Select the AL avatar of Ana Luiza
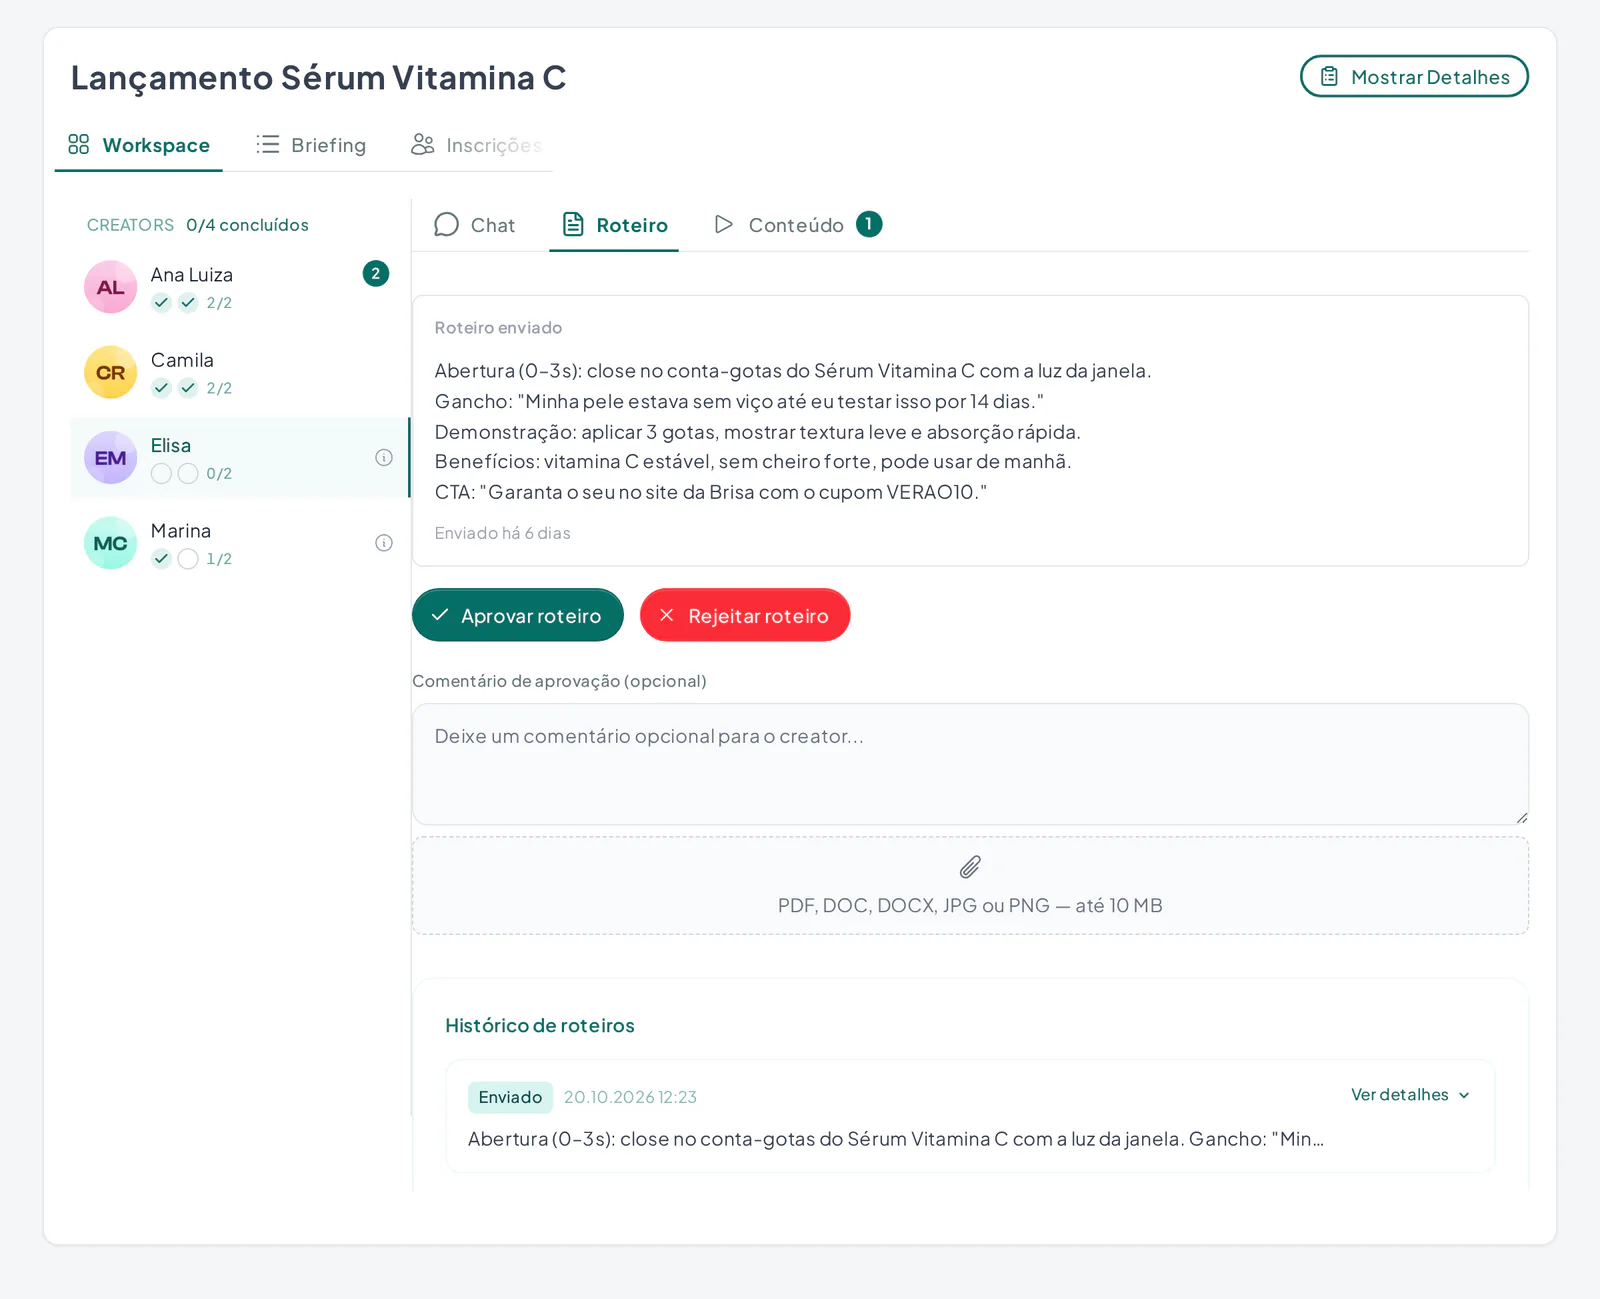 [110, 287]
